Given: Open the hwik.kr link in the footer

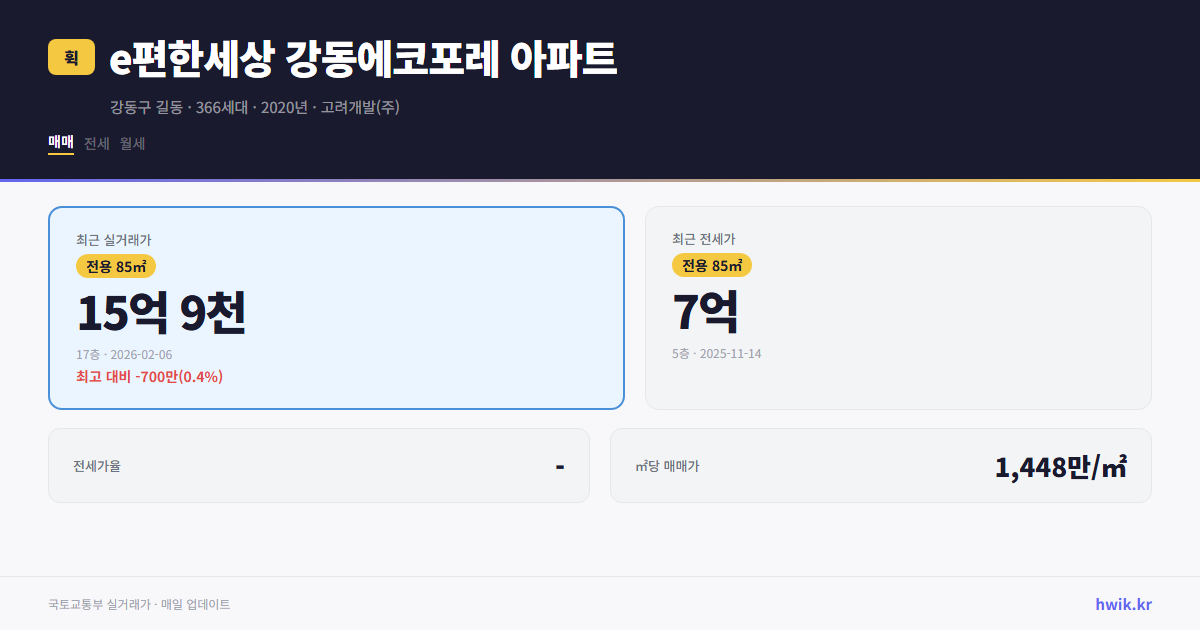Looking at the screenshot, I should pyautogui.click(x=1123, y=604).
